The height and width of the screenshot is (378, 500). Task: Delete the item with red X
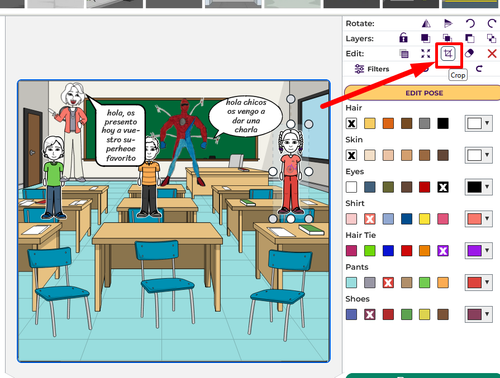(492, 54)
